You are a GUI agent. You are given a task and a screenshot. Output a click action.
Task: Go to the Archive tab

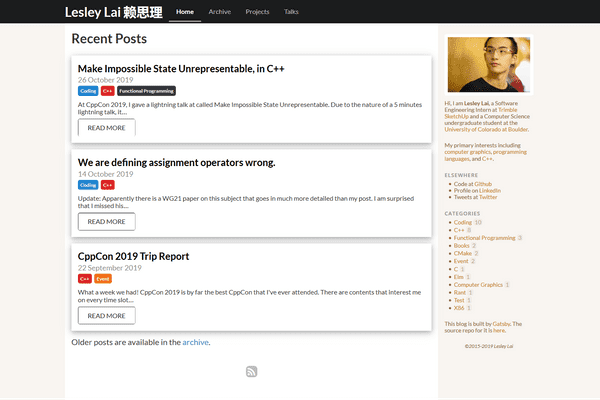220,12
